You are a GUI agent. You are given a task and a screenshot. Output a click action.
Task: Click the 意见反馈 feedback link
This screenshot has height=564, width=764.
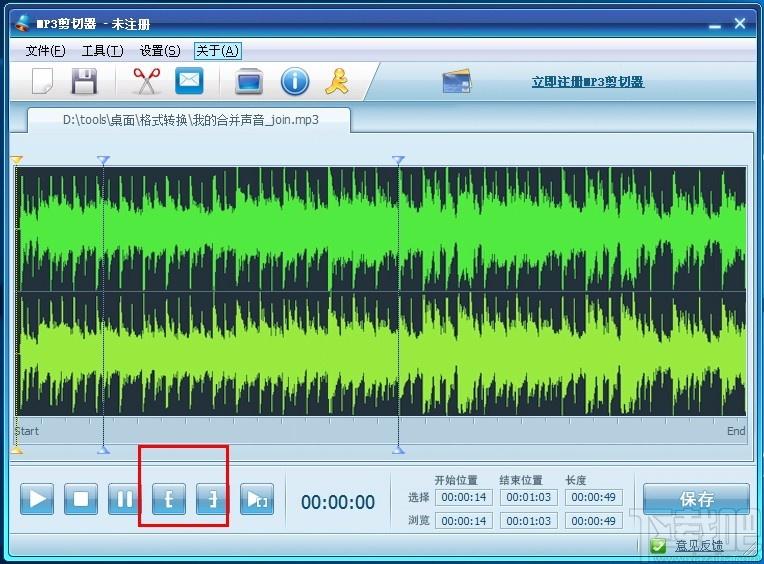pos(699,546)
